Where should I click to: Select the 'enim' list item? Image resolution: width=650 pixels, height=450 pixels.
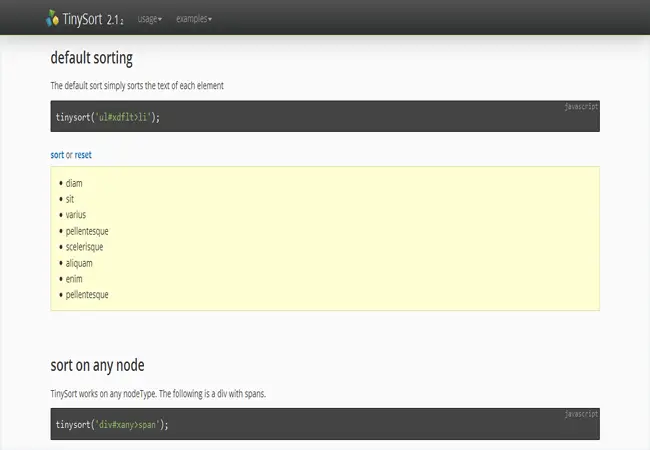pyautogui.click(x=74, y=279)
